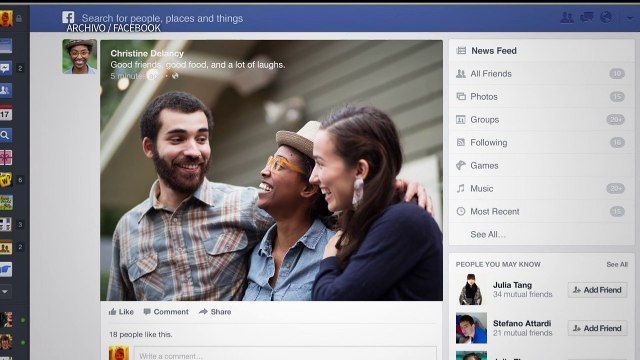640x360 pixels.
Task: Click the Groups 20+ count badge
Action: tap(615, 120)
